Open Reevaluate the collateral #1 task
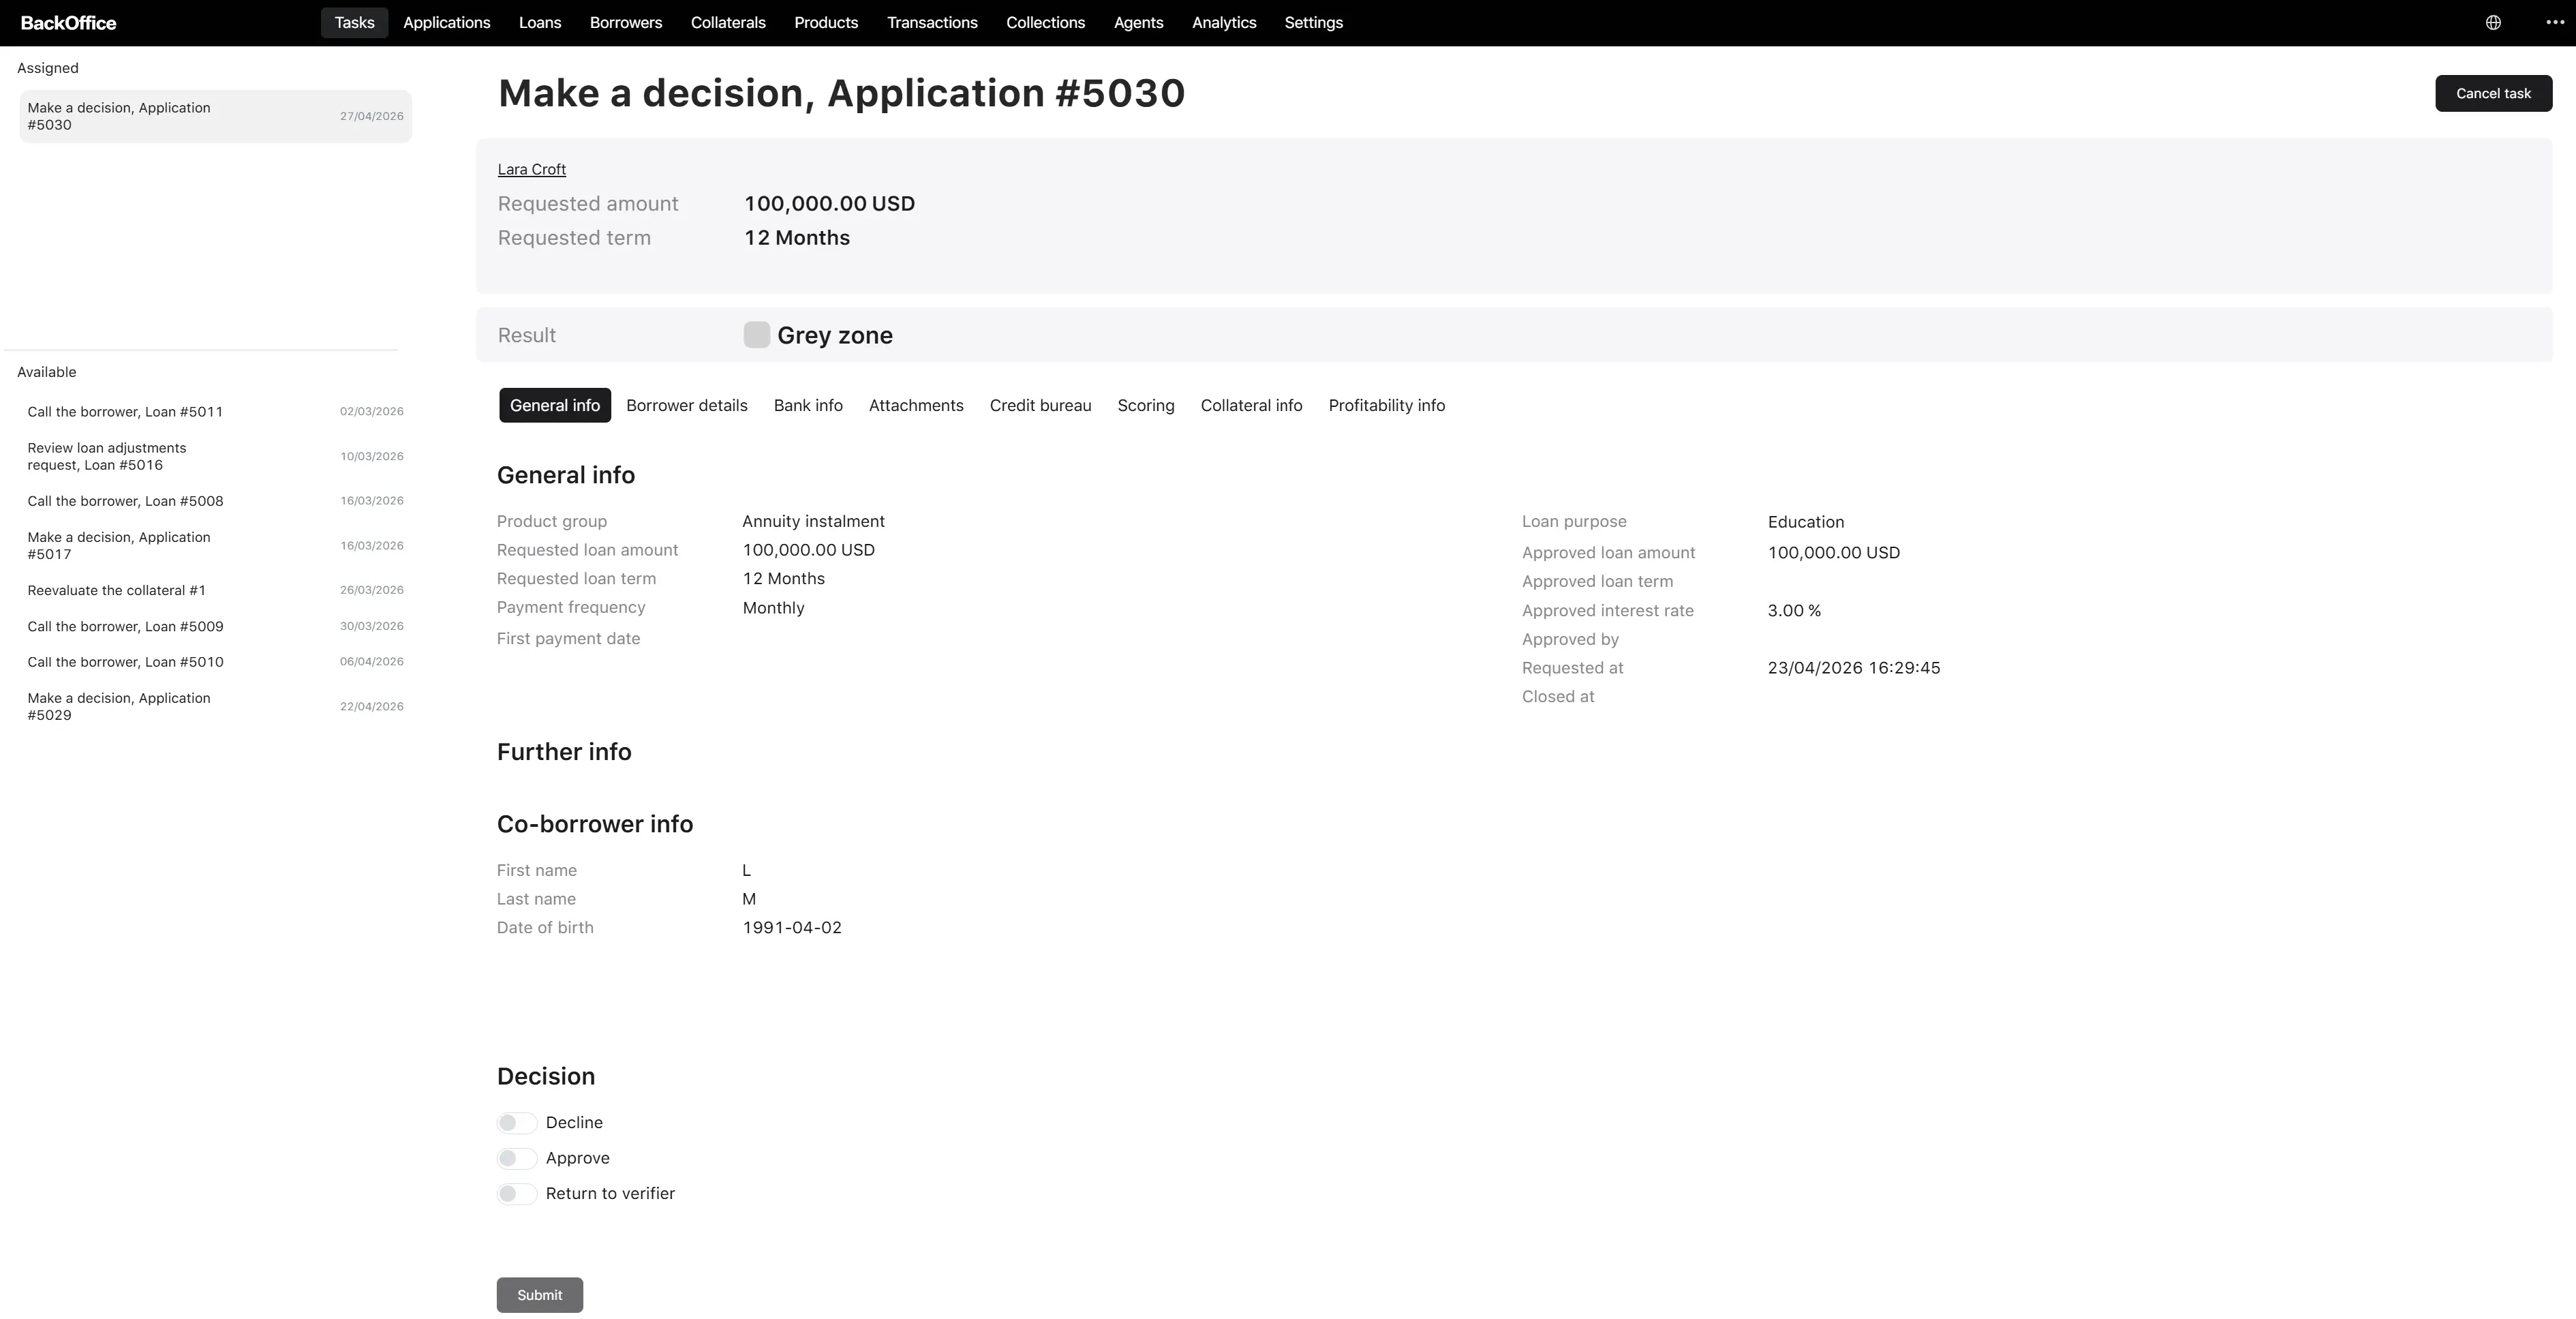Screen dimensions: 2576x1319 [215, 590]
